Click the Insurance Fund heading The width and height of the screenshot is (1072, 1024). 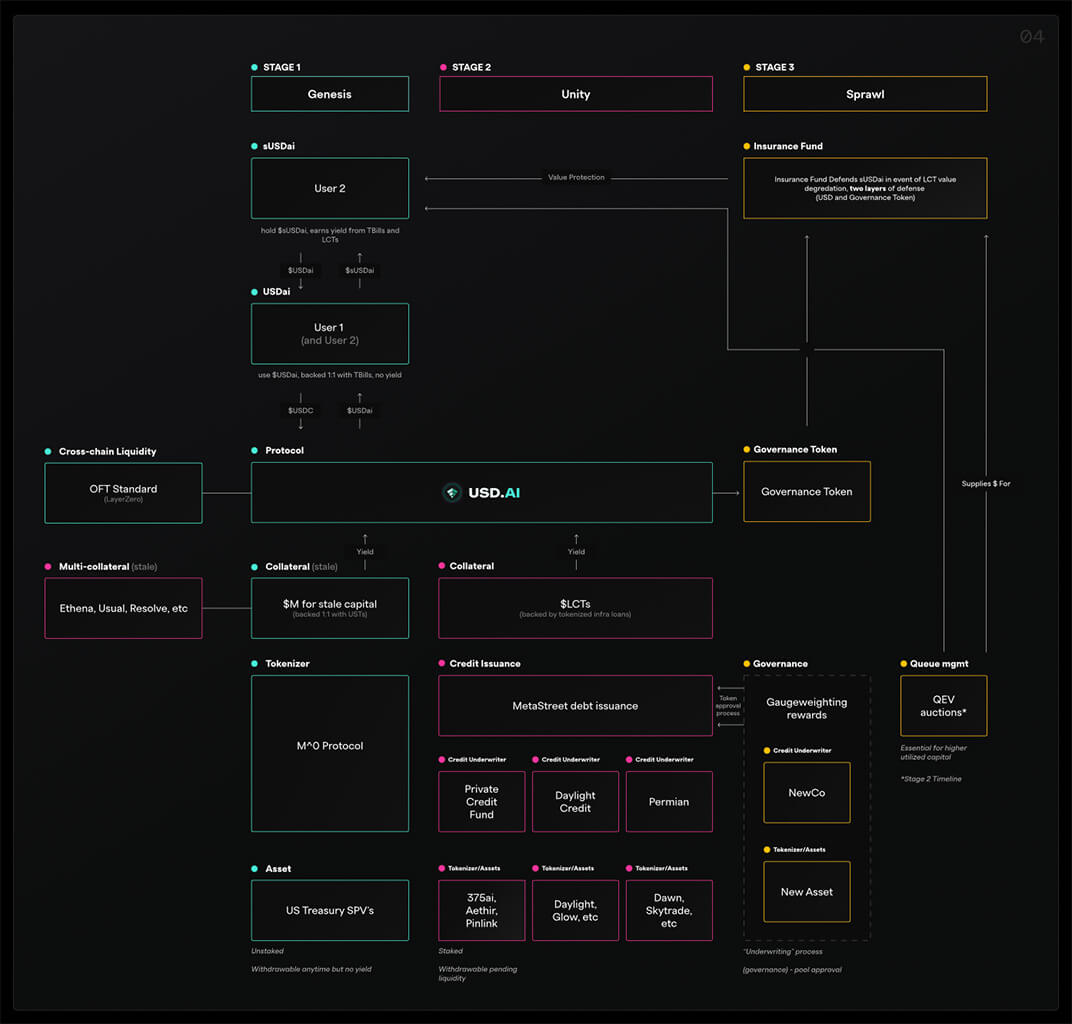[788, 146]
